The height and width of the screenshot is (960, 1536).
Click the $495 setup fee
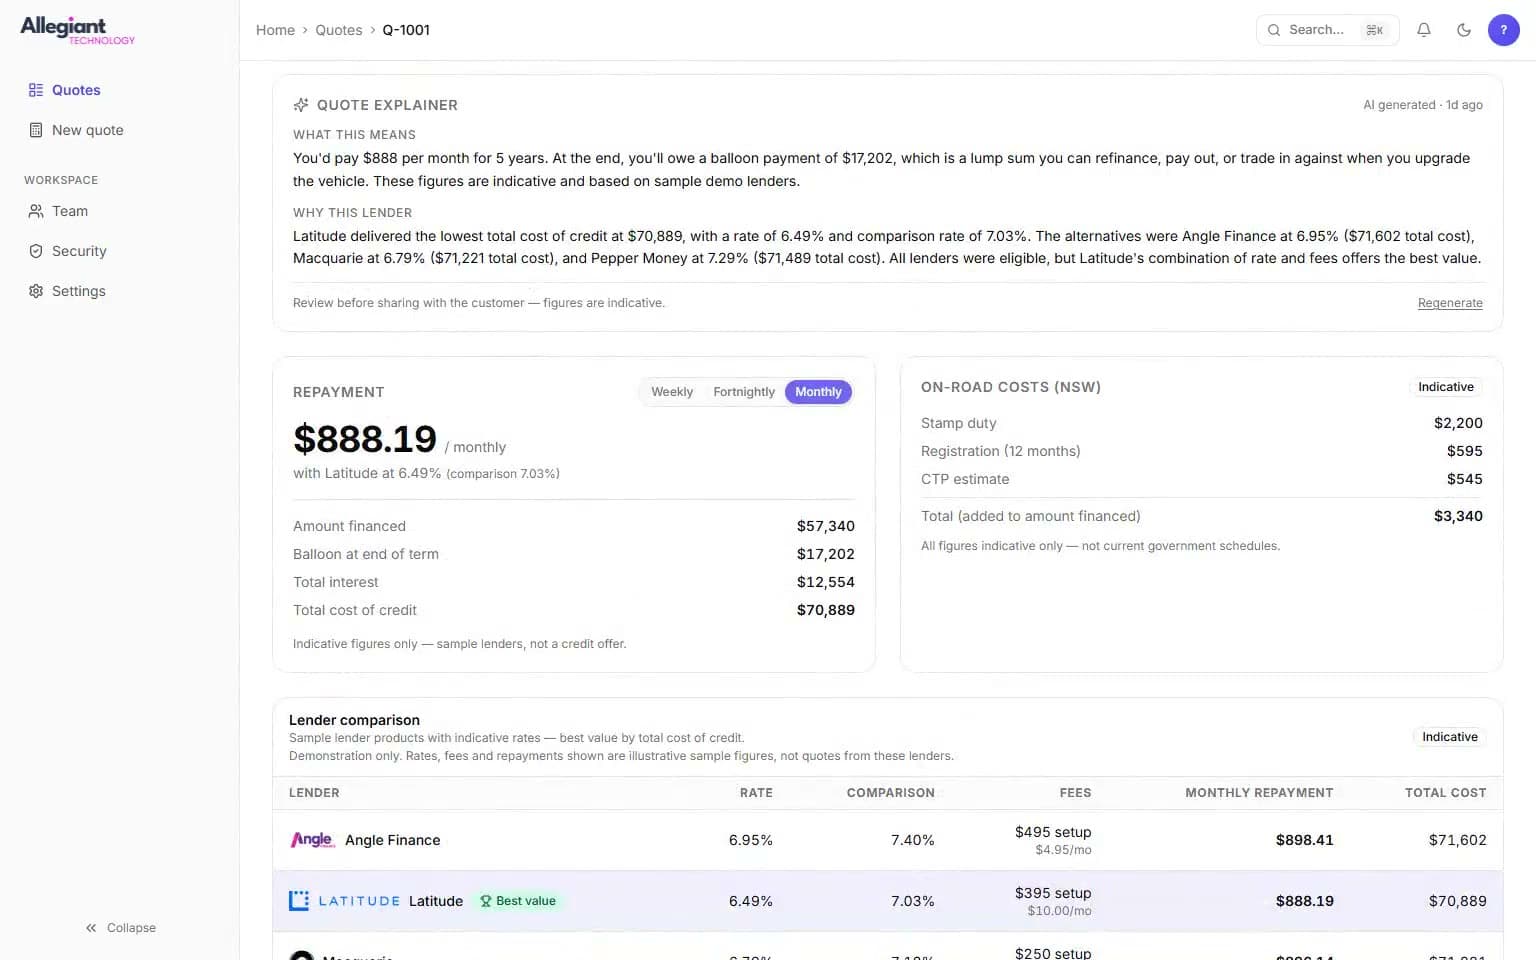1053,832
